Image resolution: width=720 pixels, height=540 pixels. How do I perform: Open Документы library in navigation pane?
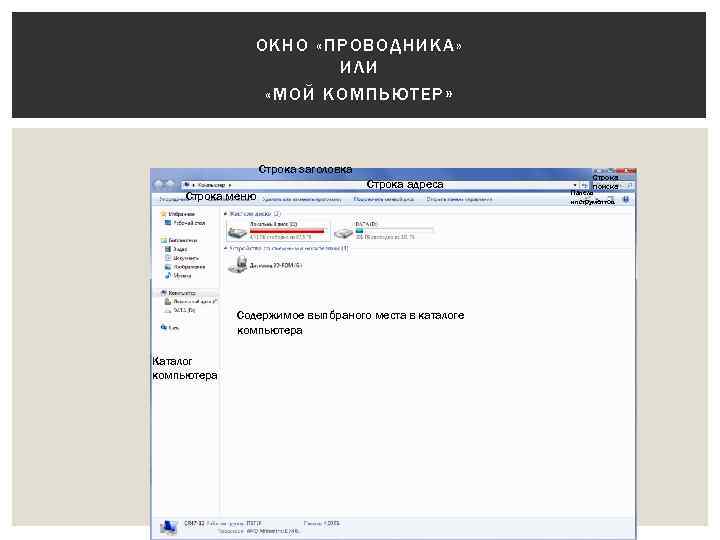pyautogui.click(x=182, y=258)
